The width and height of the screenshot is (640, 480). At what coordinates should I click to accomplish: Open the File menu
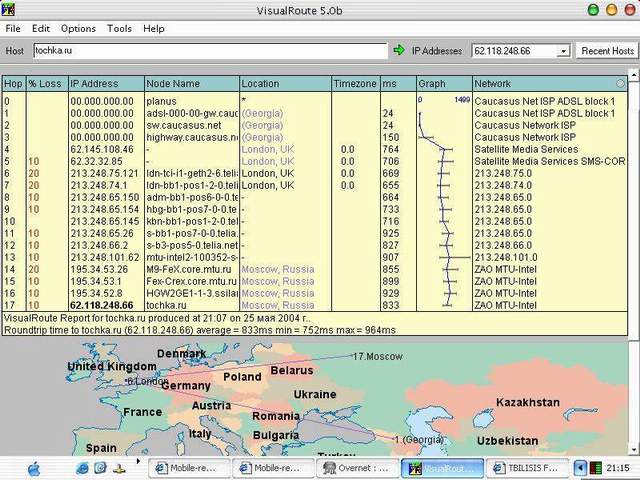click(x=13, y=29)
